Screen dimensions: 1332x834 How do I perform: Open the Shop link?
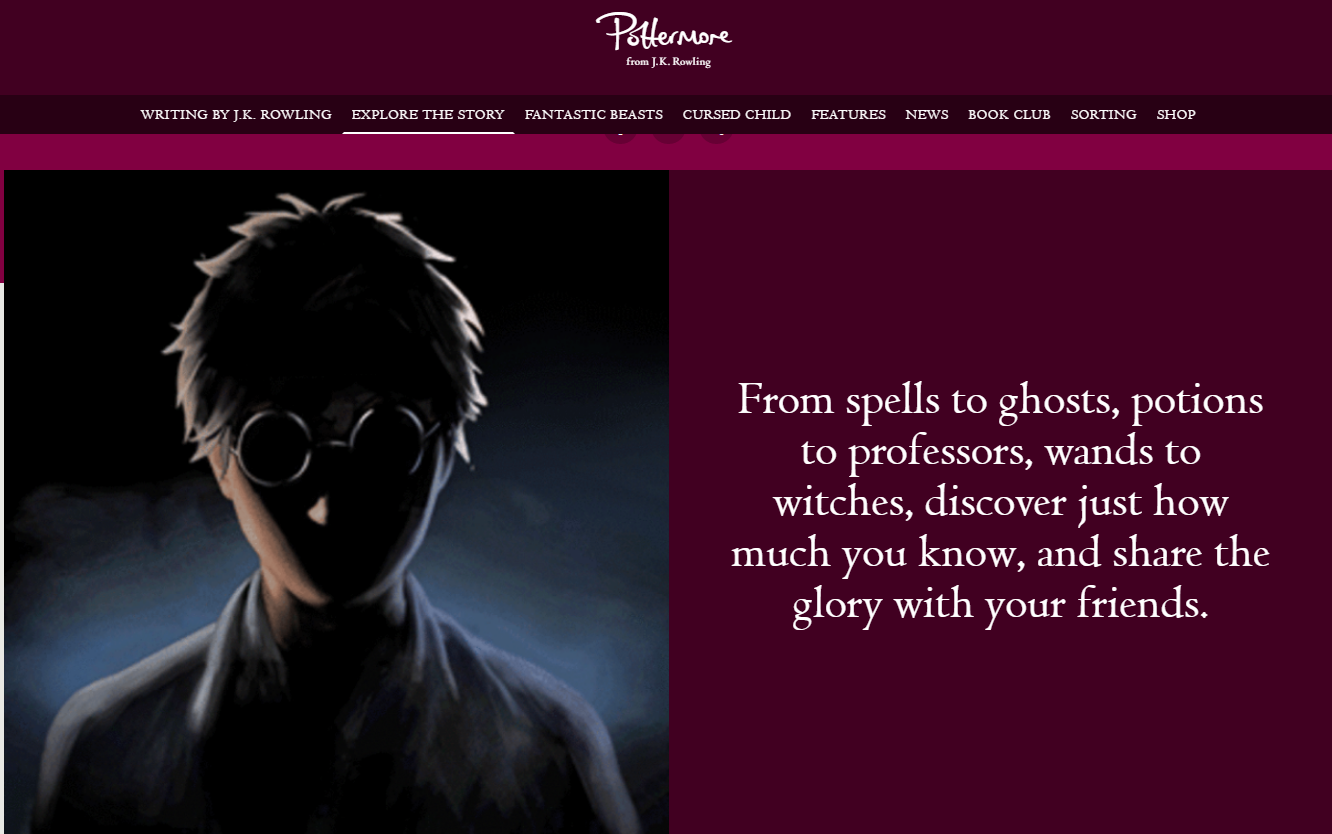pyautogui.click(x=1176, y=115)
